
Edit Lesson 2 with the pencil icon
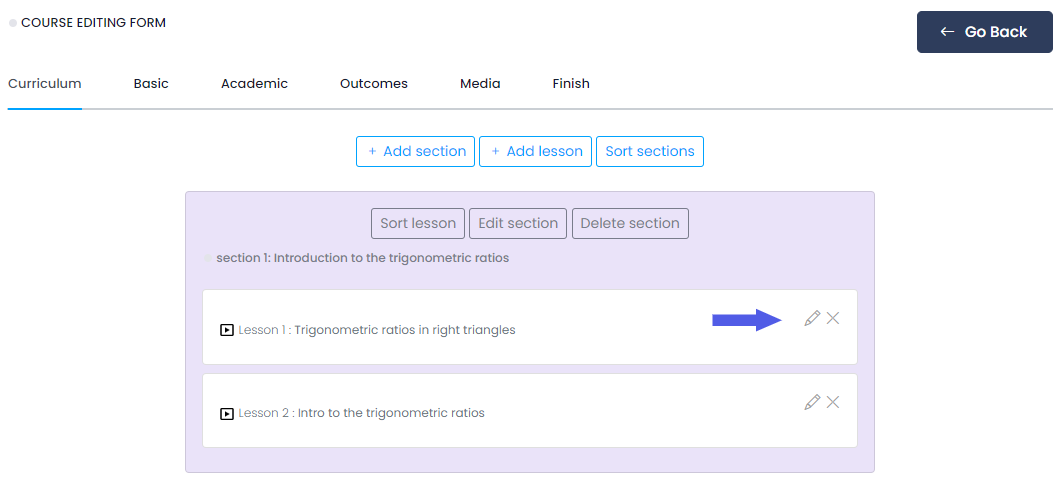tap(812, 402)
